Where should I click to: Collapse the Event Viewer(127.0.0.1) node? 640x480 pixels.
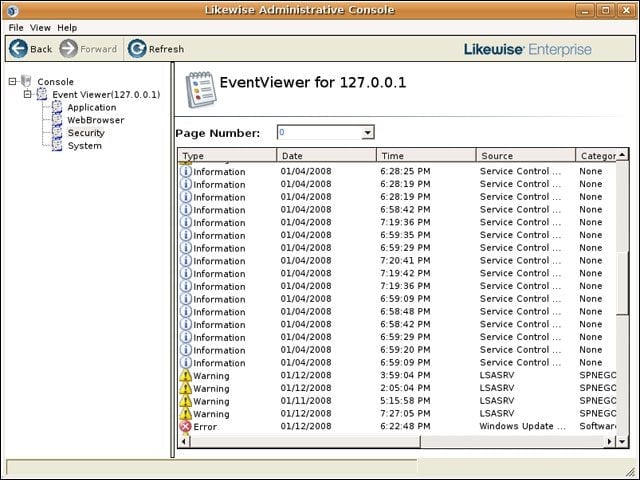(x=27, y=94)
